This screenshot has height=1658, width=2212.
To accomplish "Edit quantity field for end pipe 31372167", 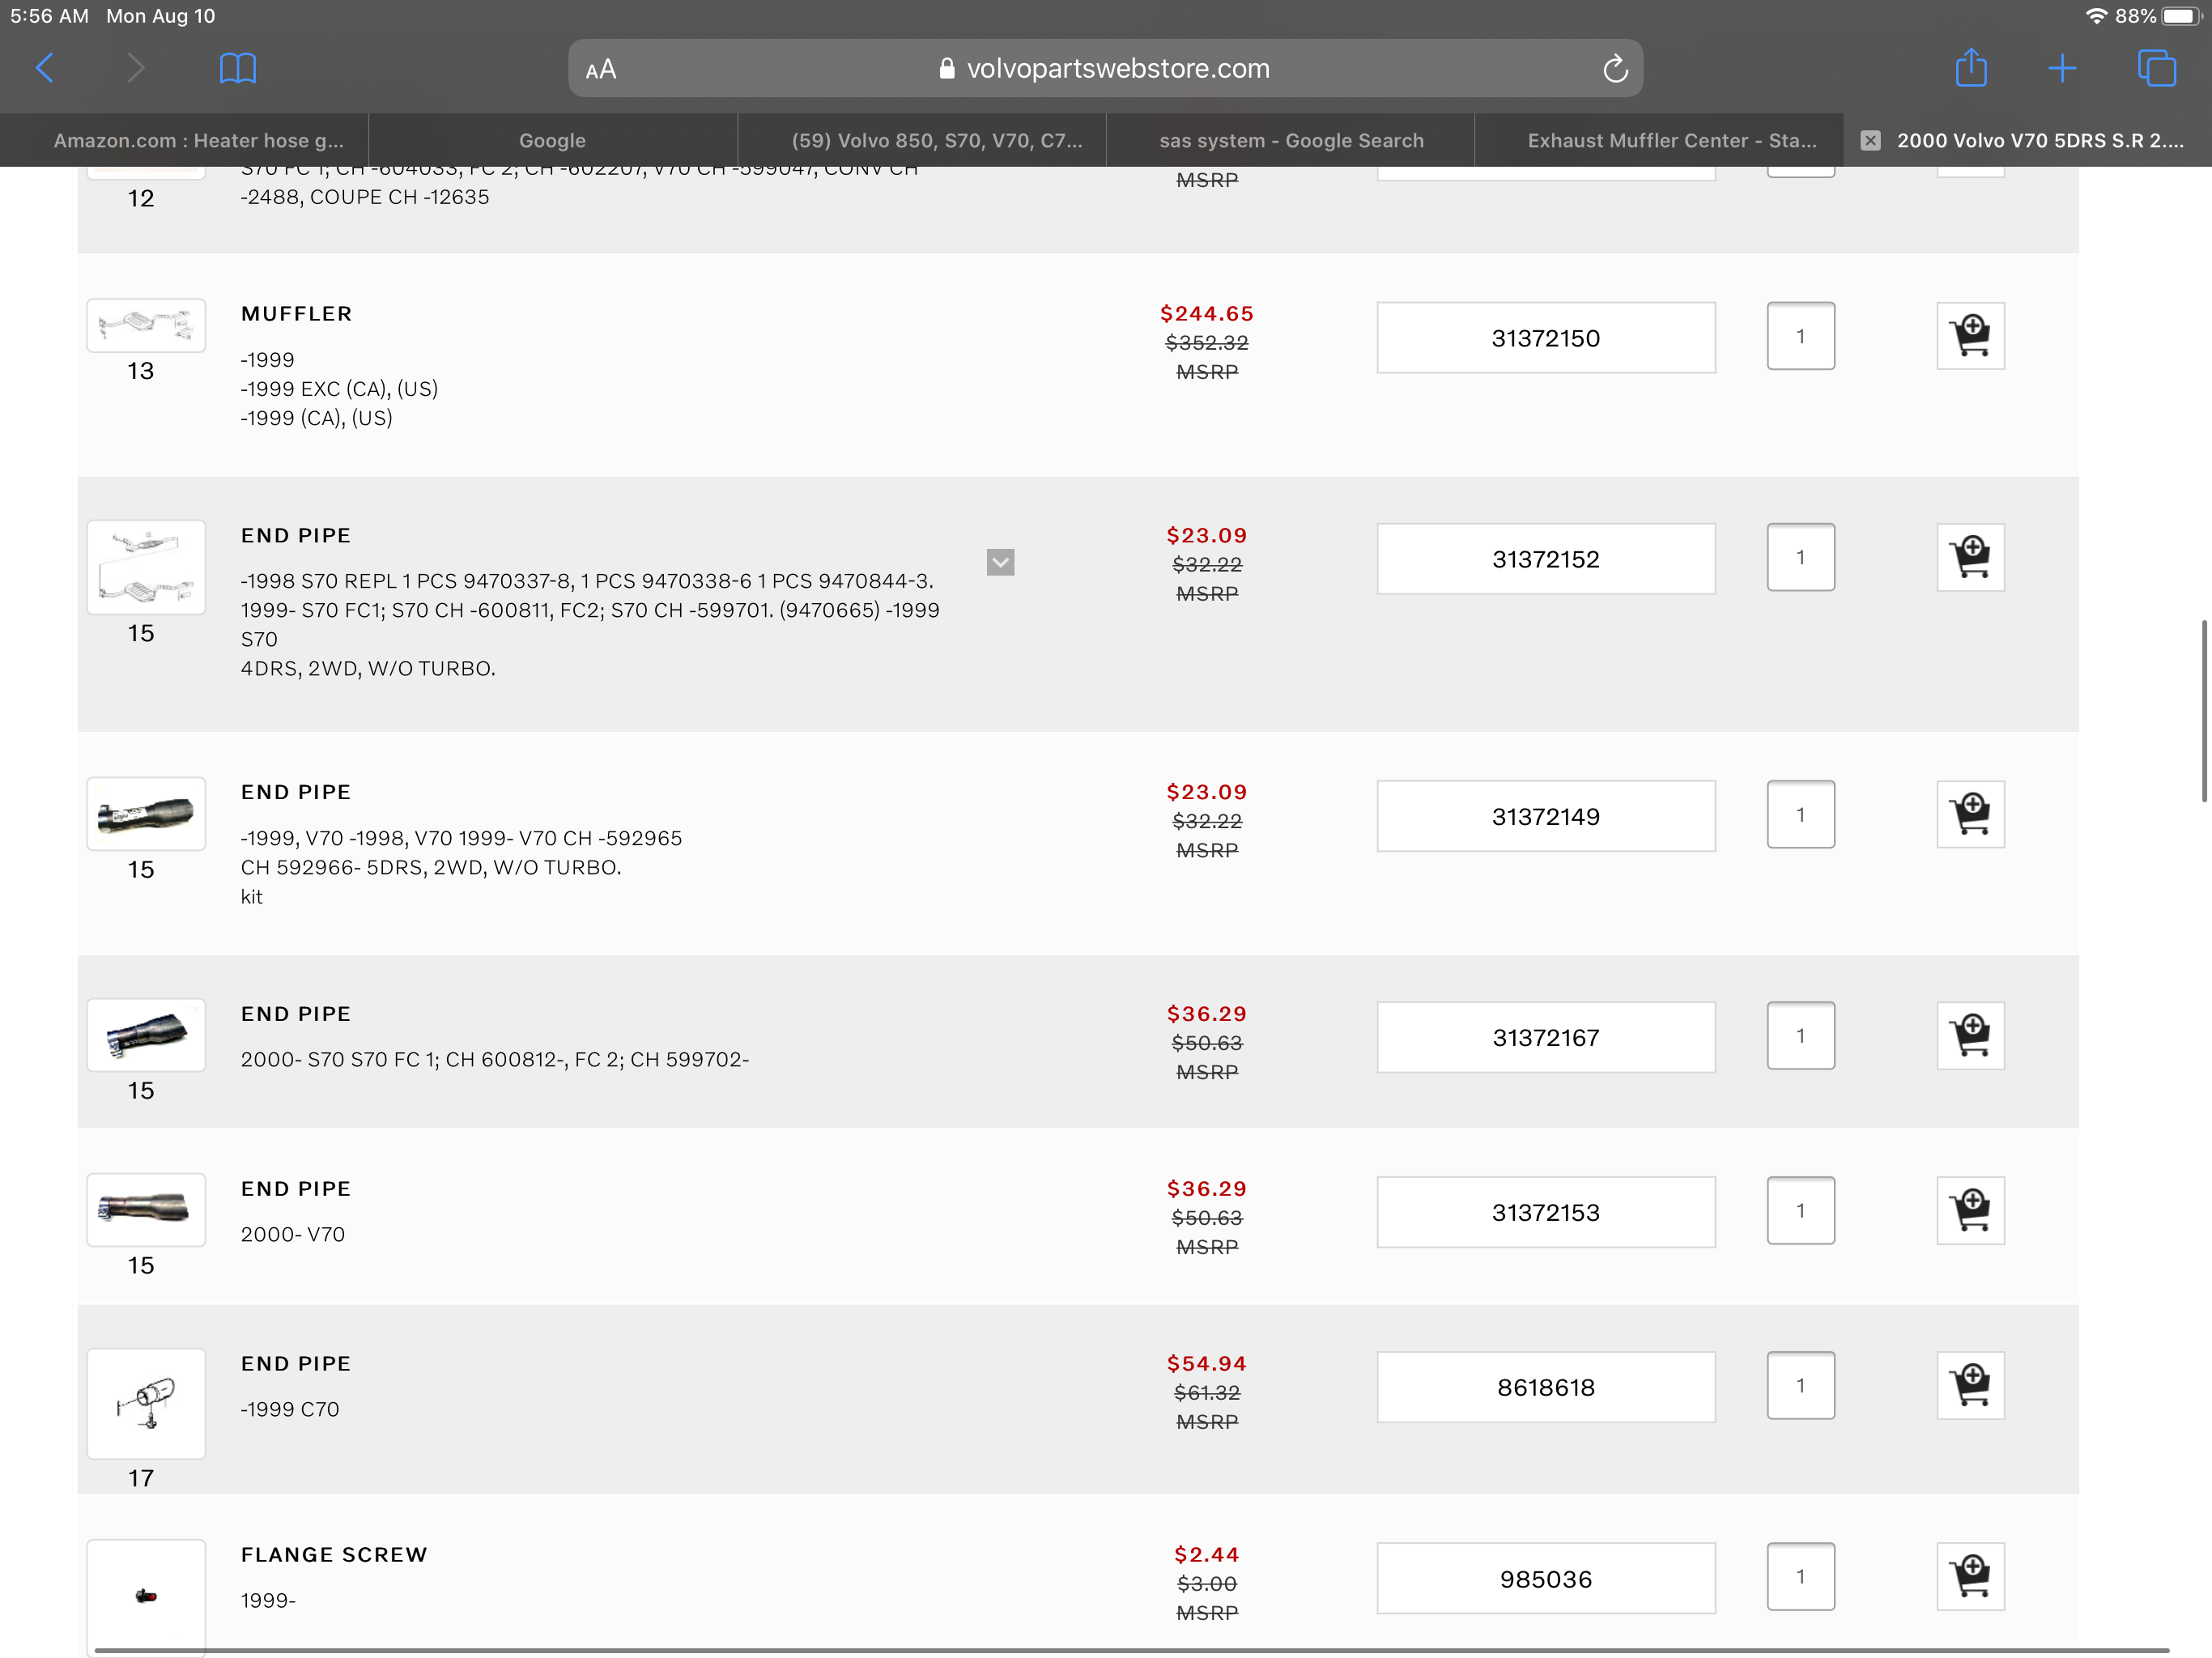I will pyautogui.click(x=1800, y=1036).
